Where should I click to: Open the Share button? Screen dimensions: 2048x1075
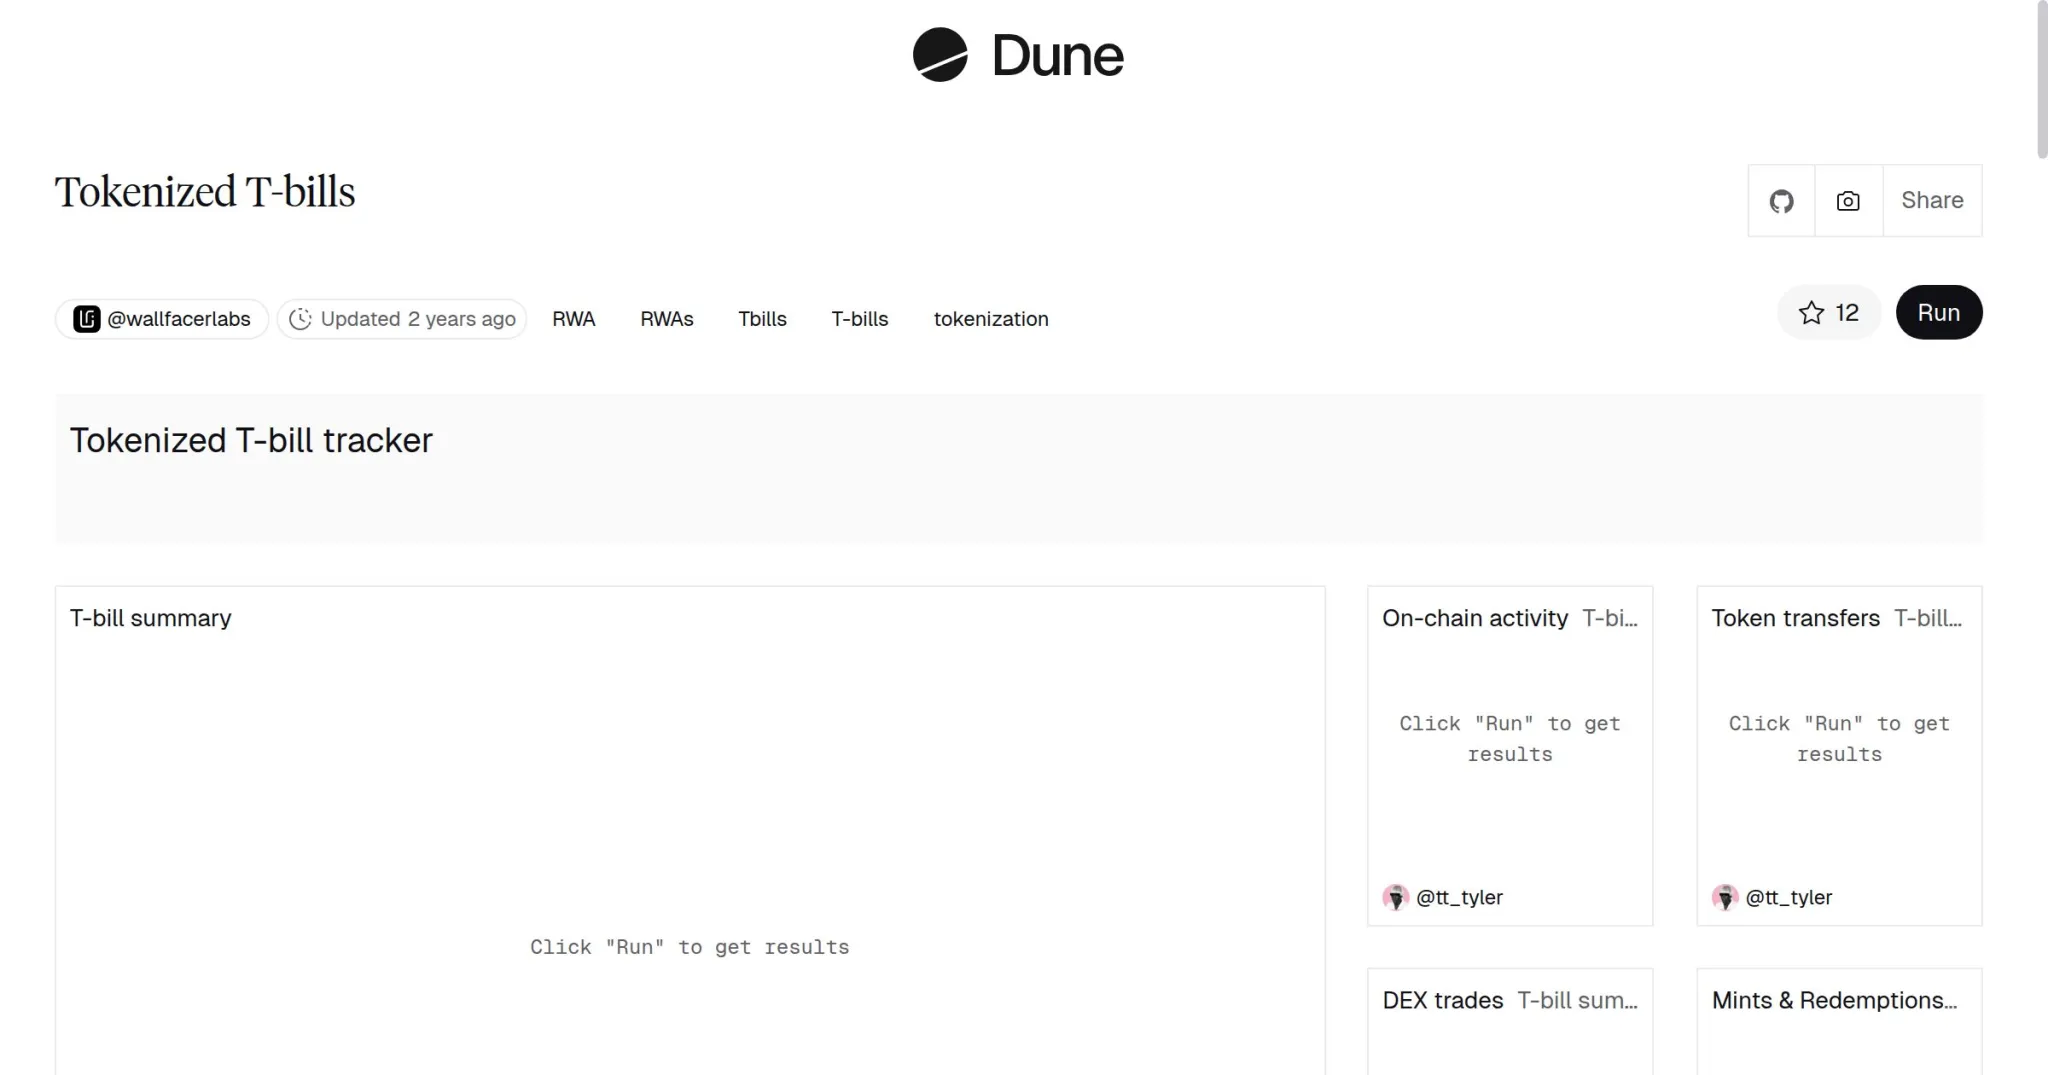1931,201
